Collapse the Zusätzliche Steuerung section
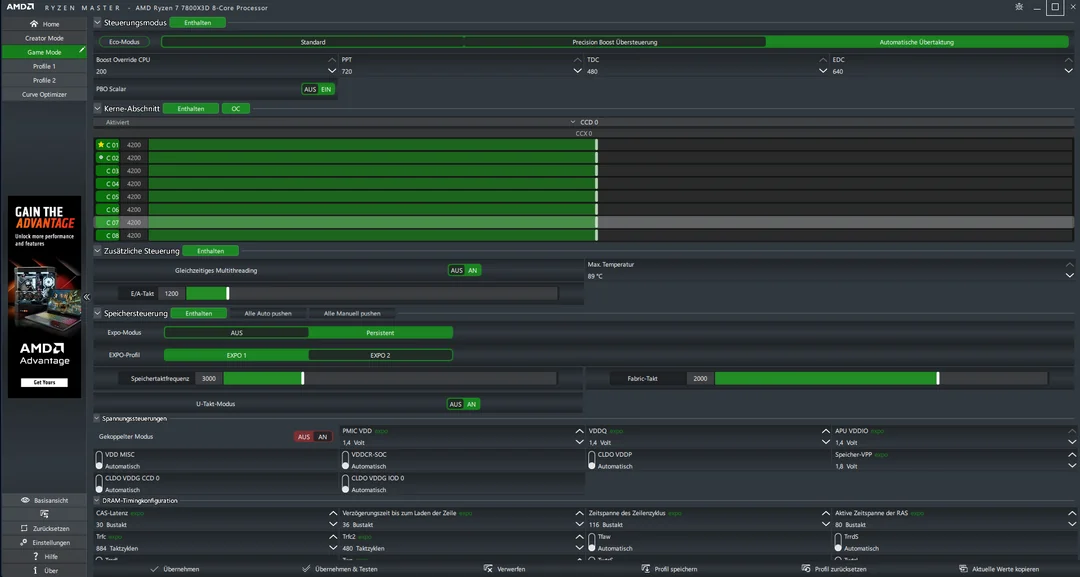Image resolution: width=1080 pixels, height=577 pixels. (x=98, y=251)
